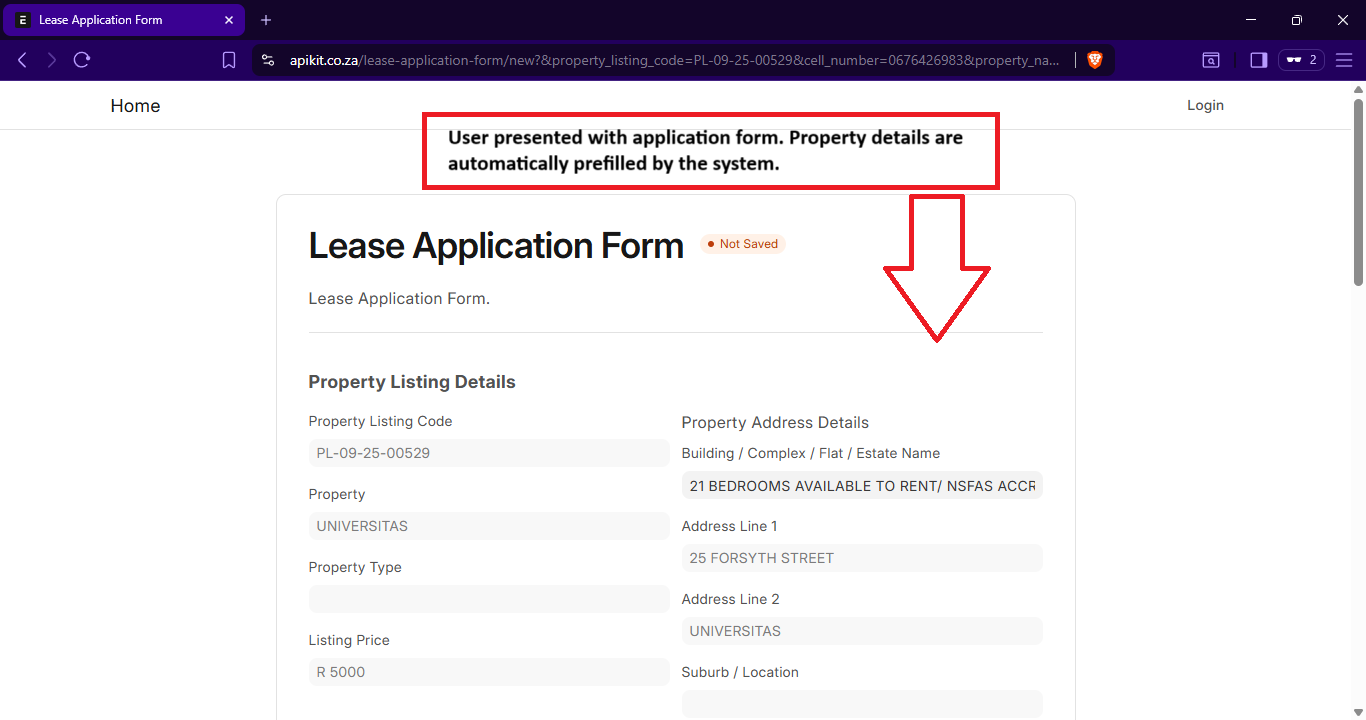Open the Brave hamburger menu
Screen dimensions: 1366x720
1344,60
